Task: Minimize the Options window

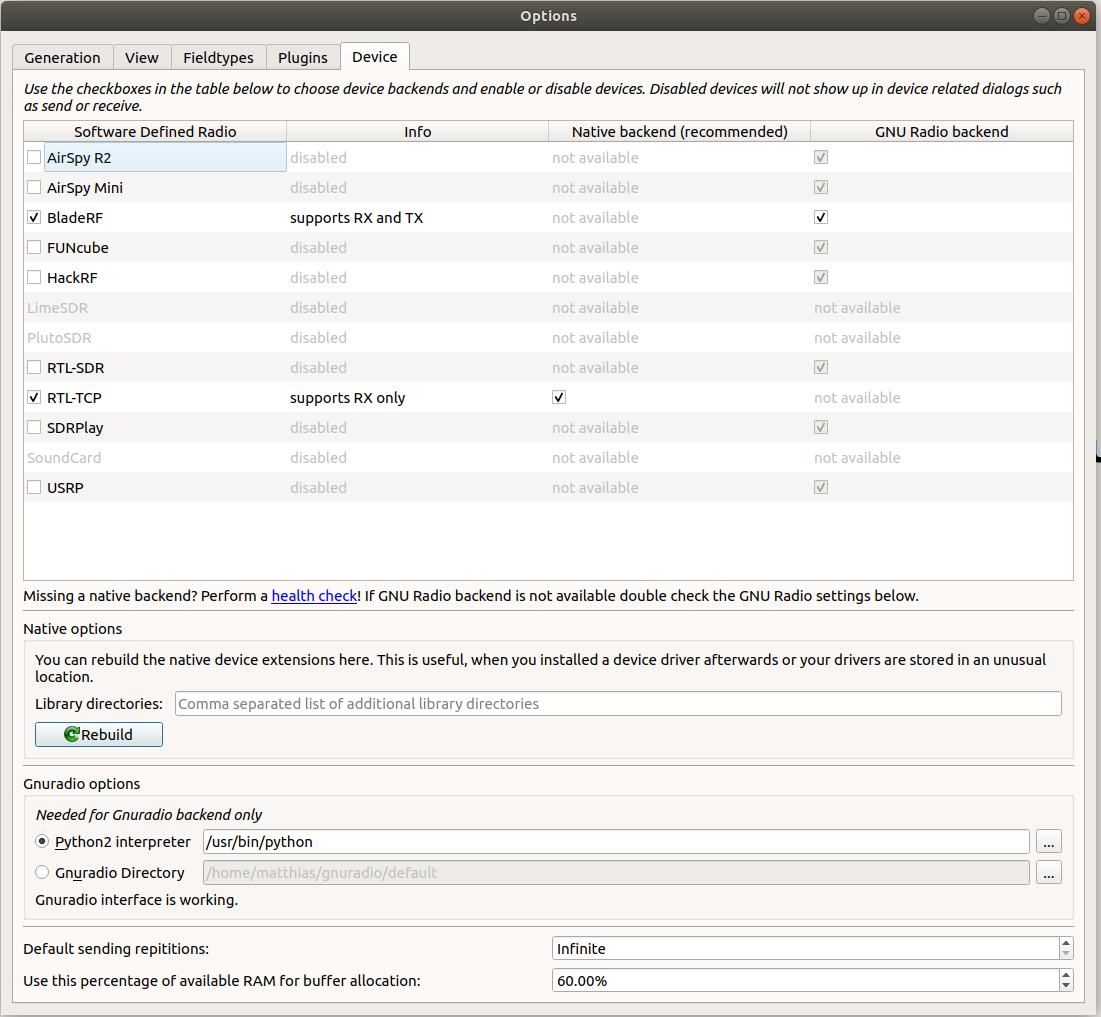Action: (x=1042, y=15)
